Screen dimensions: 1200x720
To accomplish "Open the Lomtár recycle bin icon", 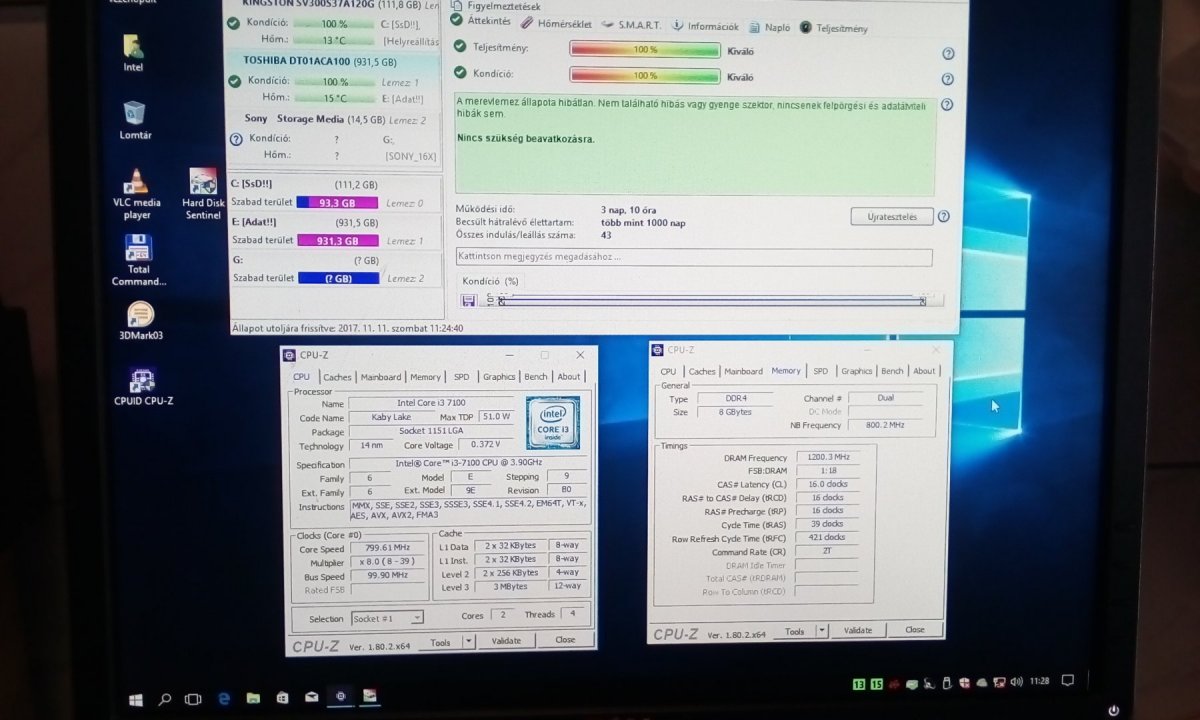I will 136,119.
